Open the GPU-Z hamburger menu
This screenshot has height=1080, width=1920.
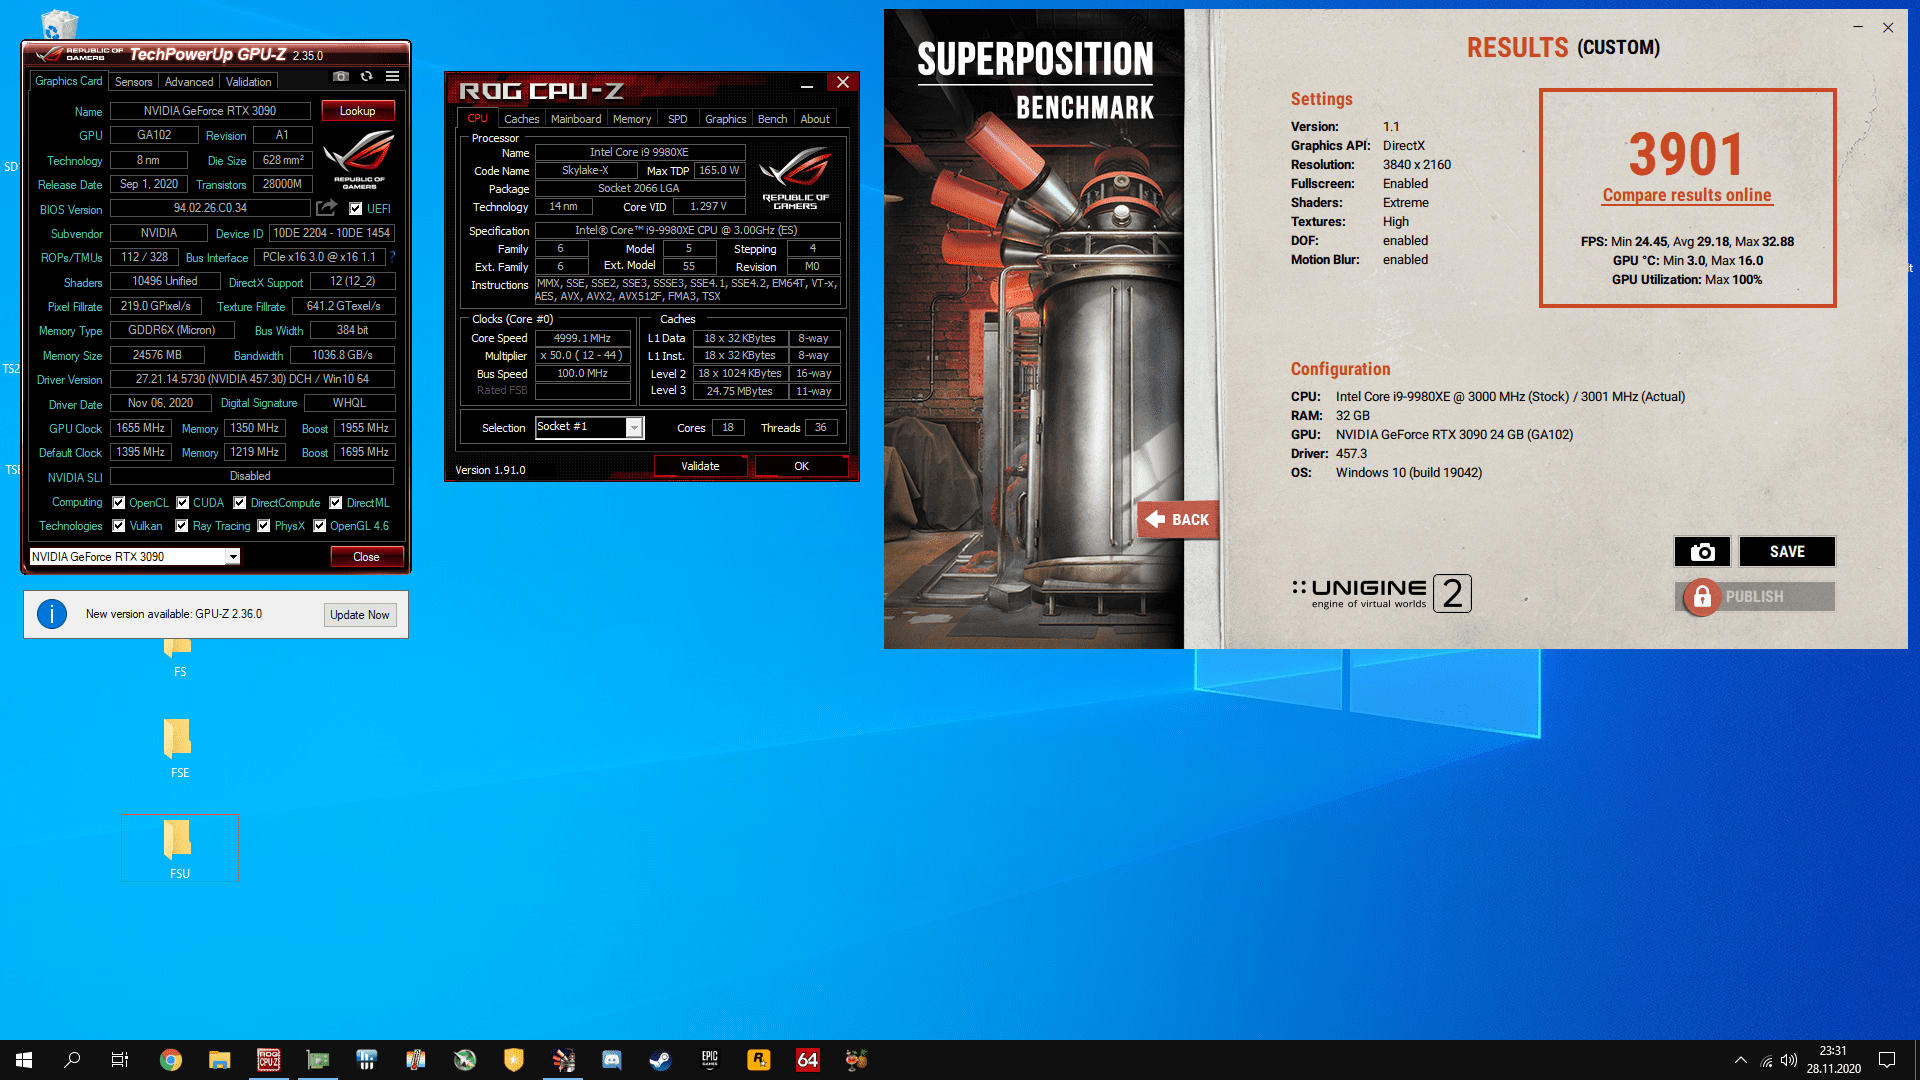pyautogui.click(x=393, y=77)
